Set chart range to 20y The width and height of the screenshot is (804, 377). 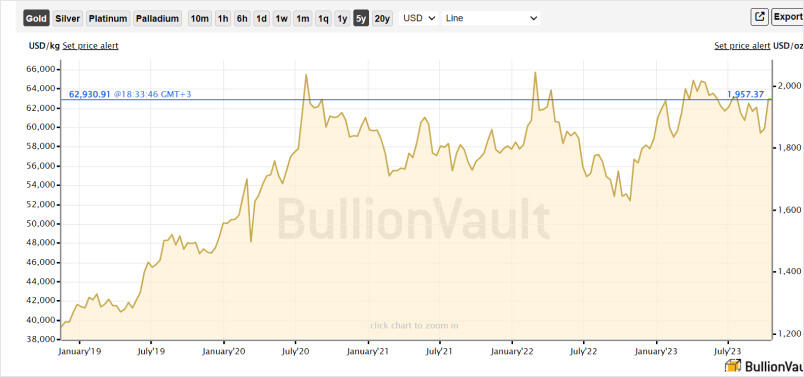382,18
